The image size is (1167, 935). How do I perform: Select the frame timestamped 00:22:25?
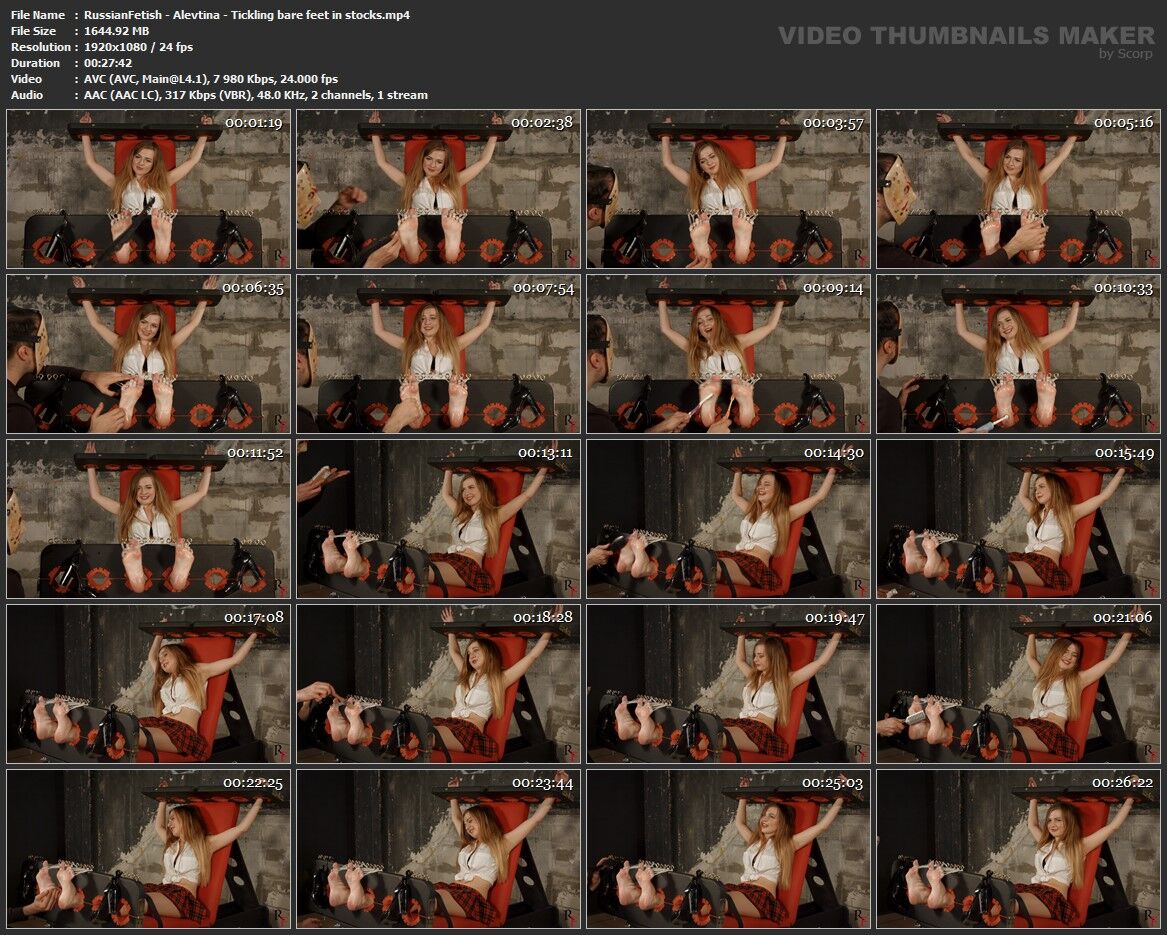[x=148, y=849]
